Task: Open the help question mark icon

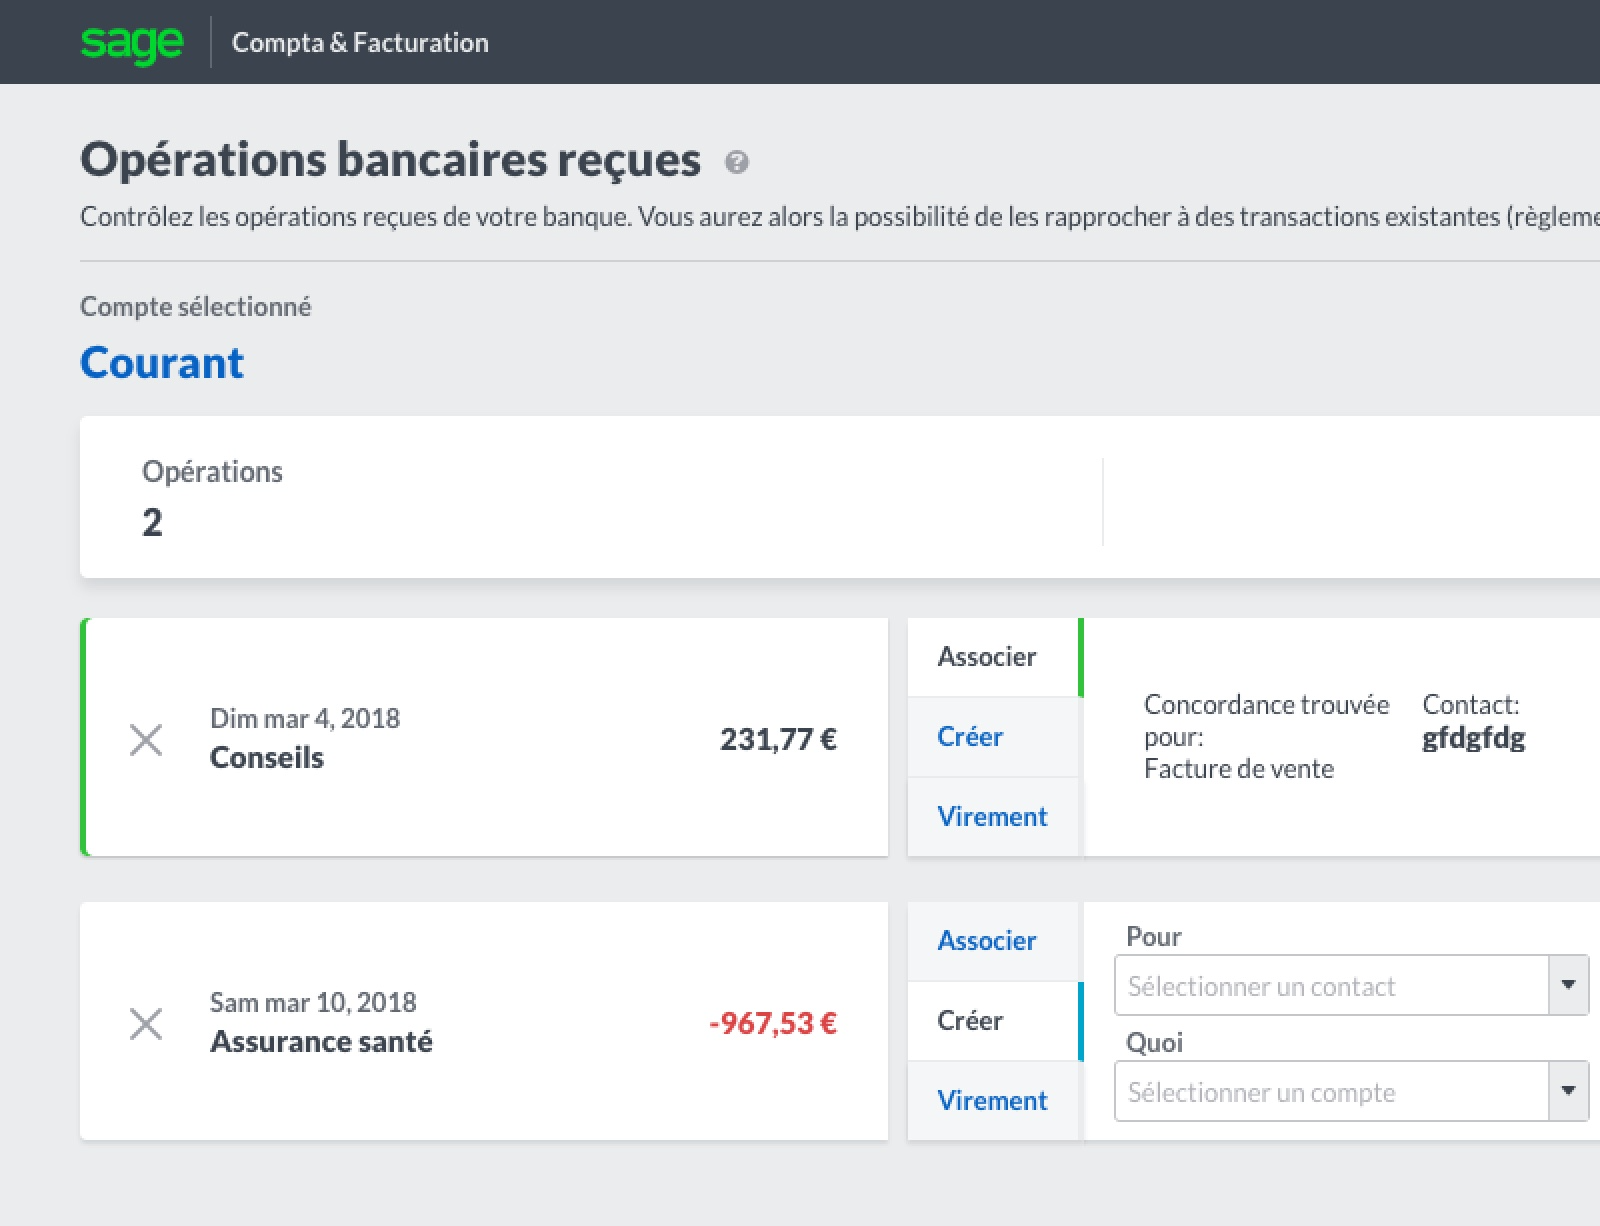Action: pos(737,162)
